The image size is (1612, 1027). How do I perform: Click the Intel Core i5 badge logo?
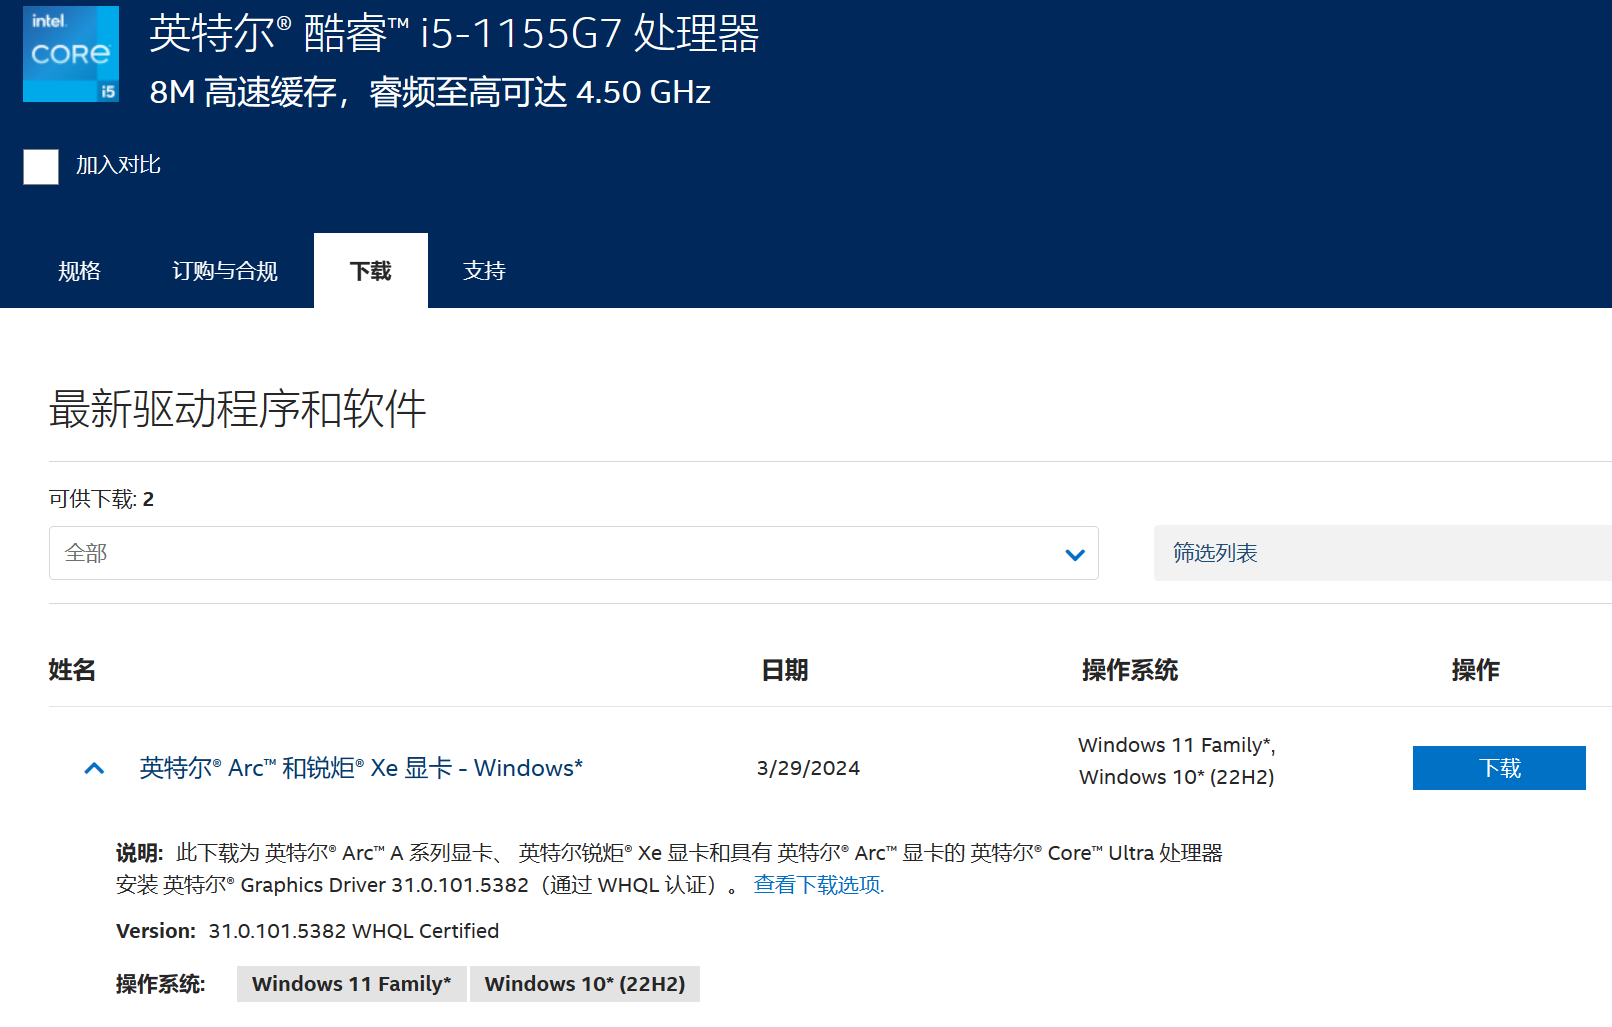tap(71, 54)
